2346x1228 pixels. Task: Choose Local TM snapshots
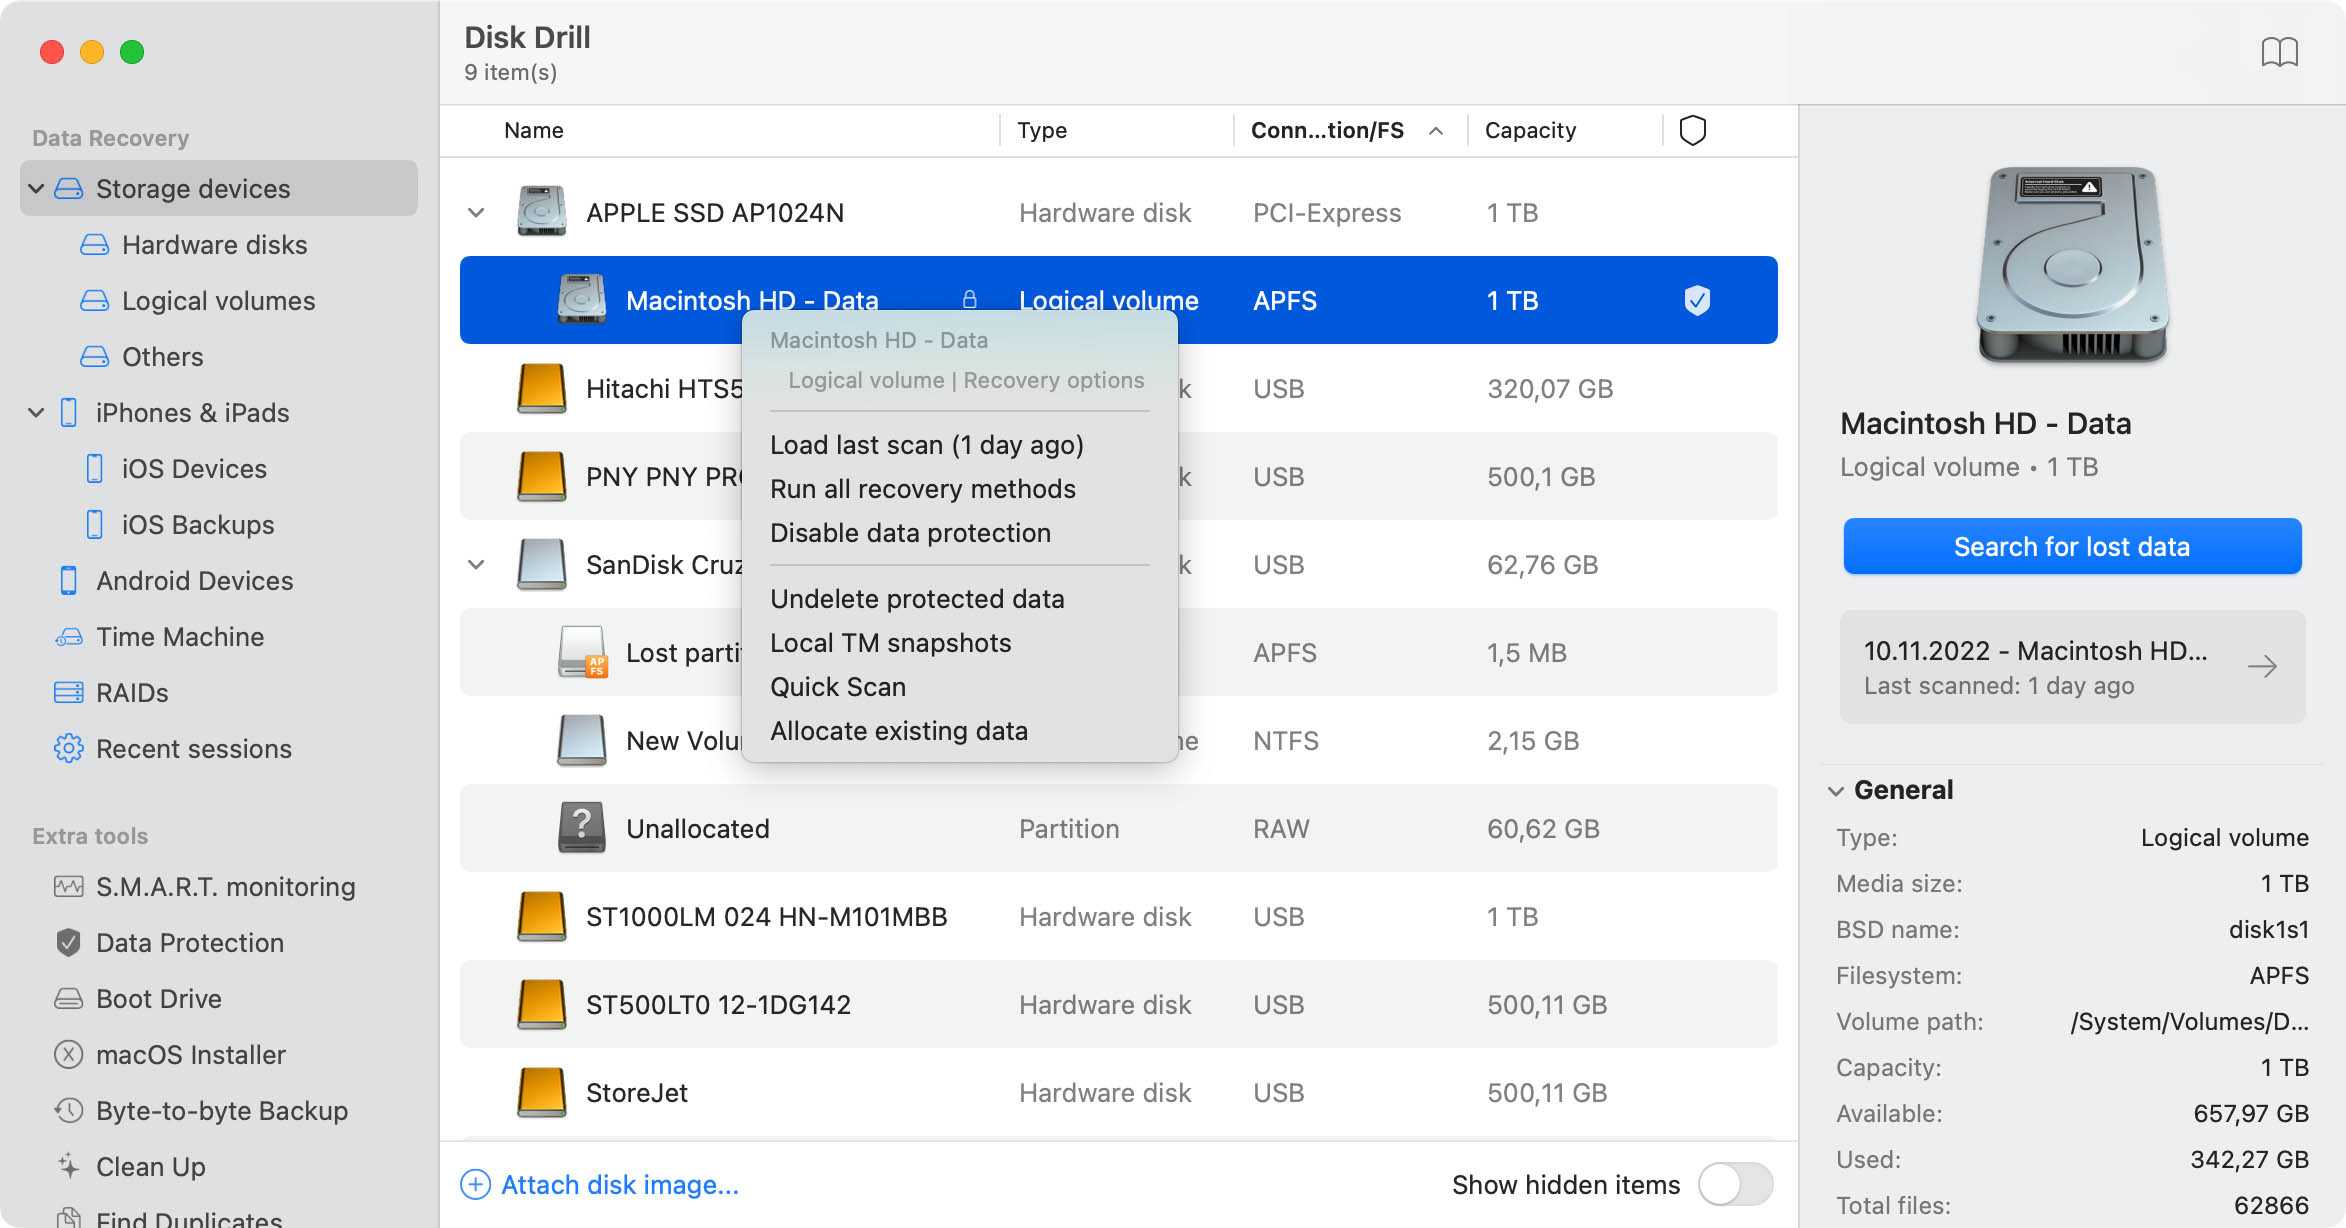pyautogui.click(x=890, y=643)
